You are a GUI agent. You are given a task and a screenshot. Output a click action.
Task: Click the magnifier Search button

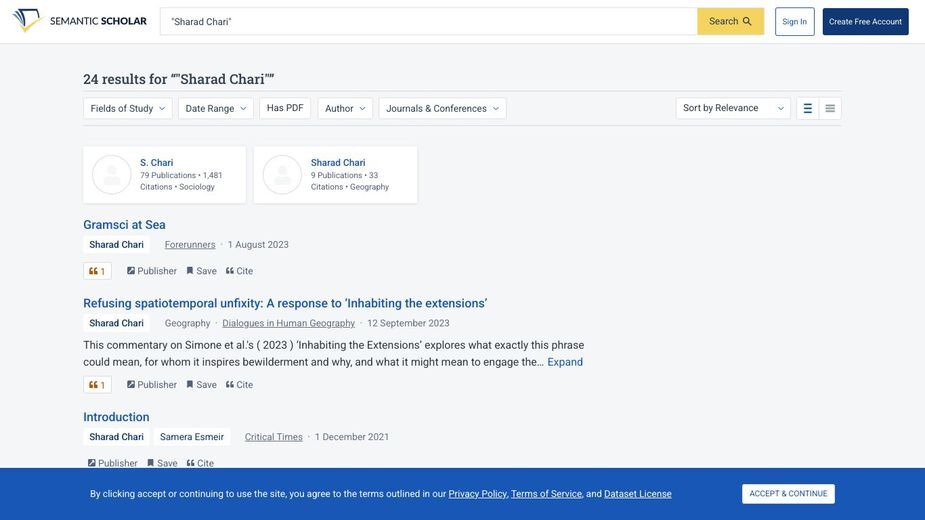coord(730,21)
